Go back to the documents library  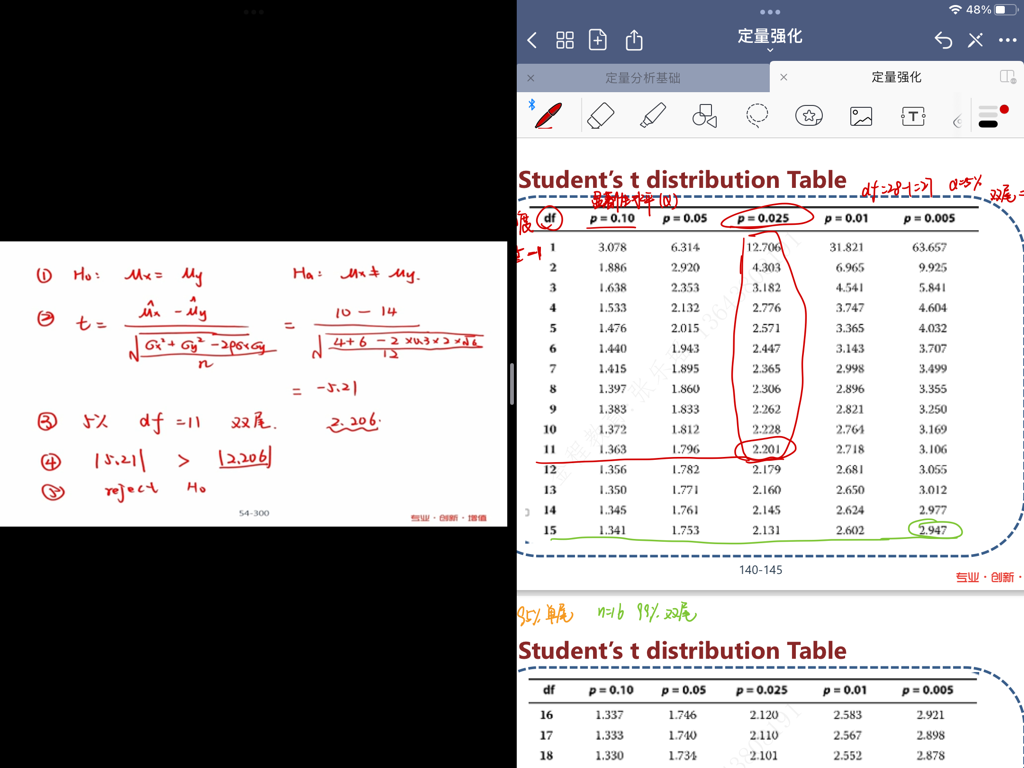pyautogui.click(x=532, y=40)
